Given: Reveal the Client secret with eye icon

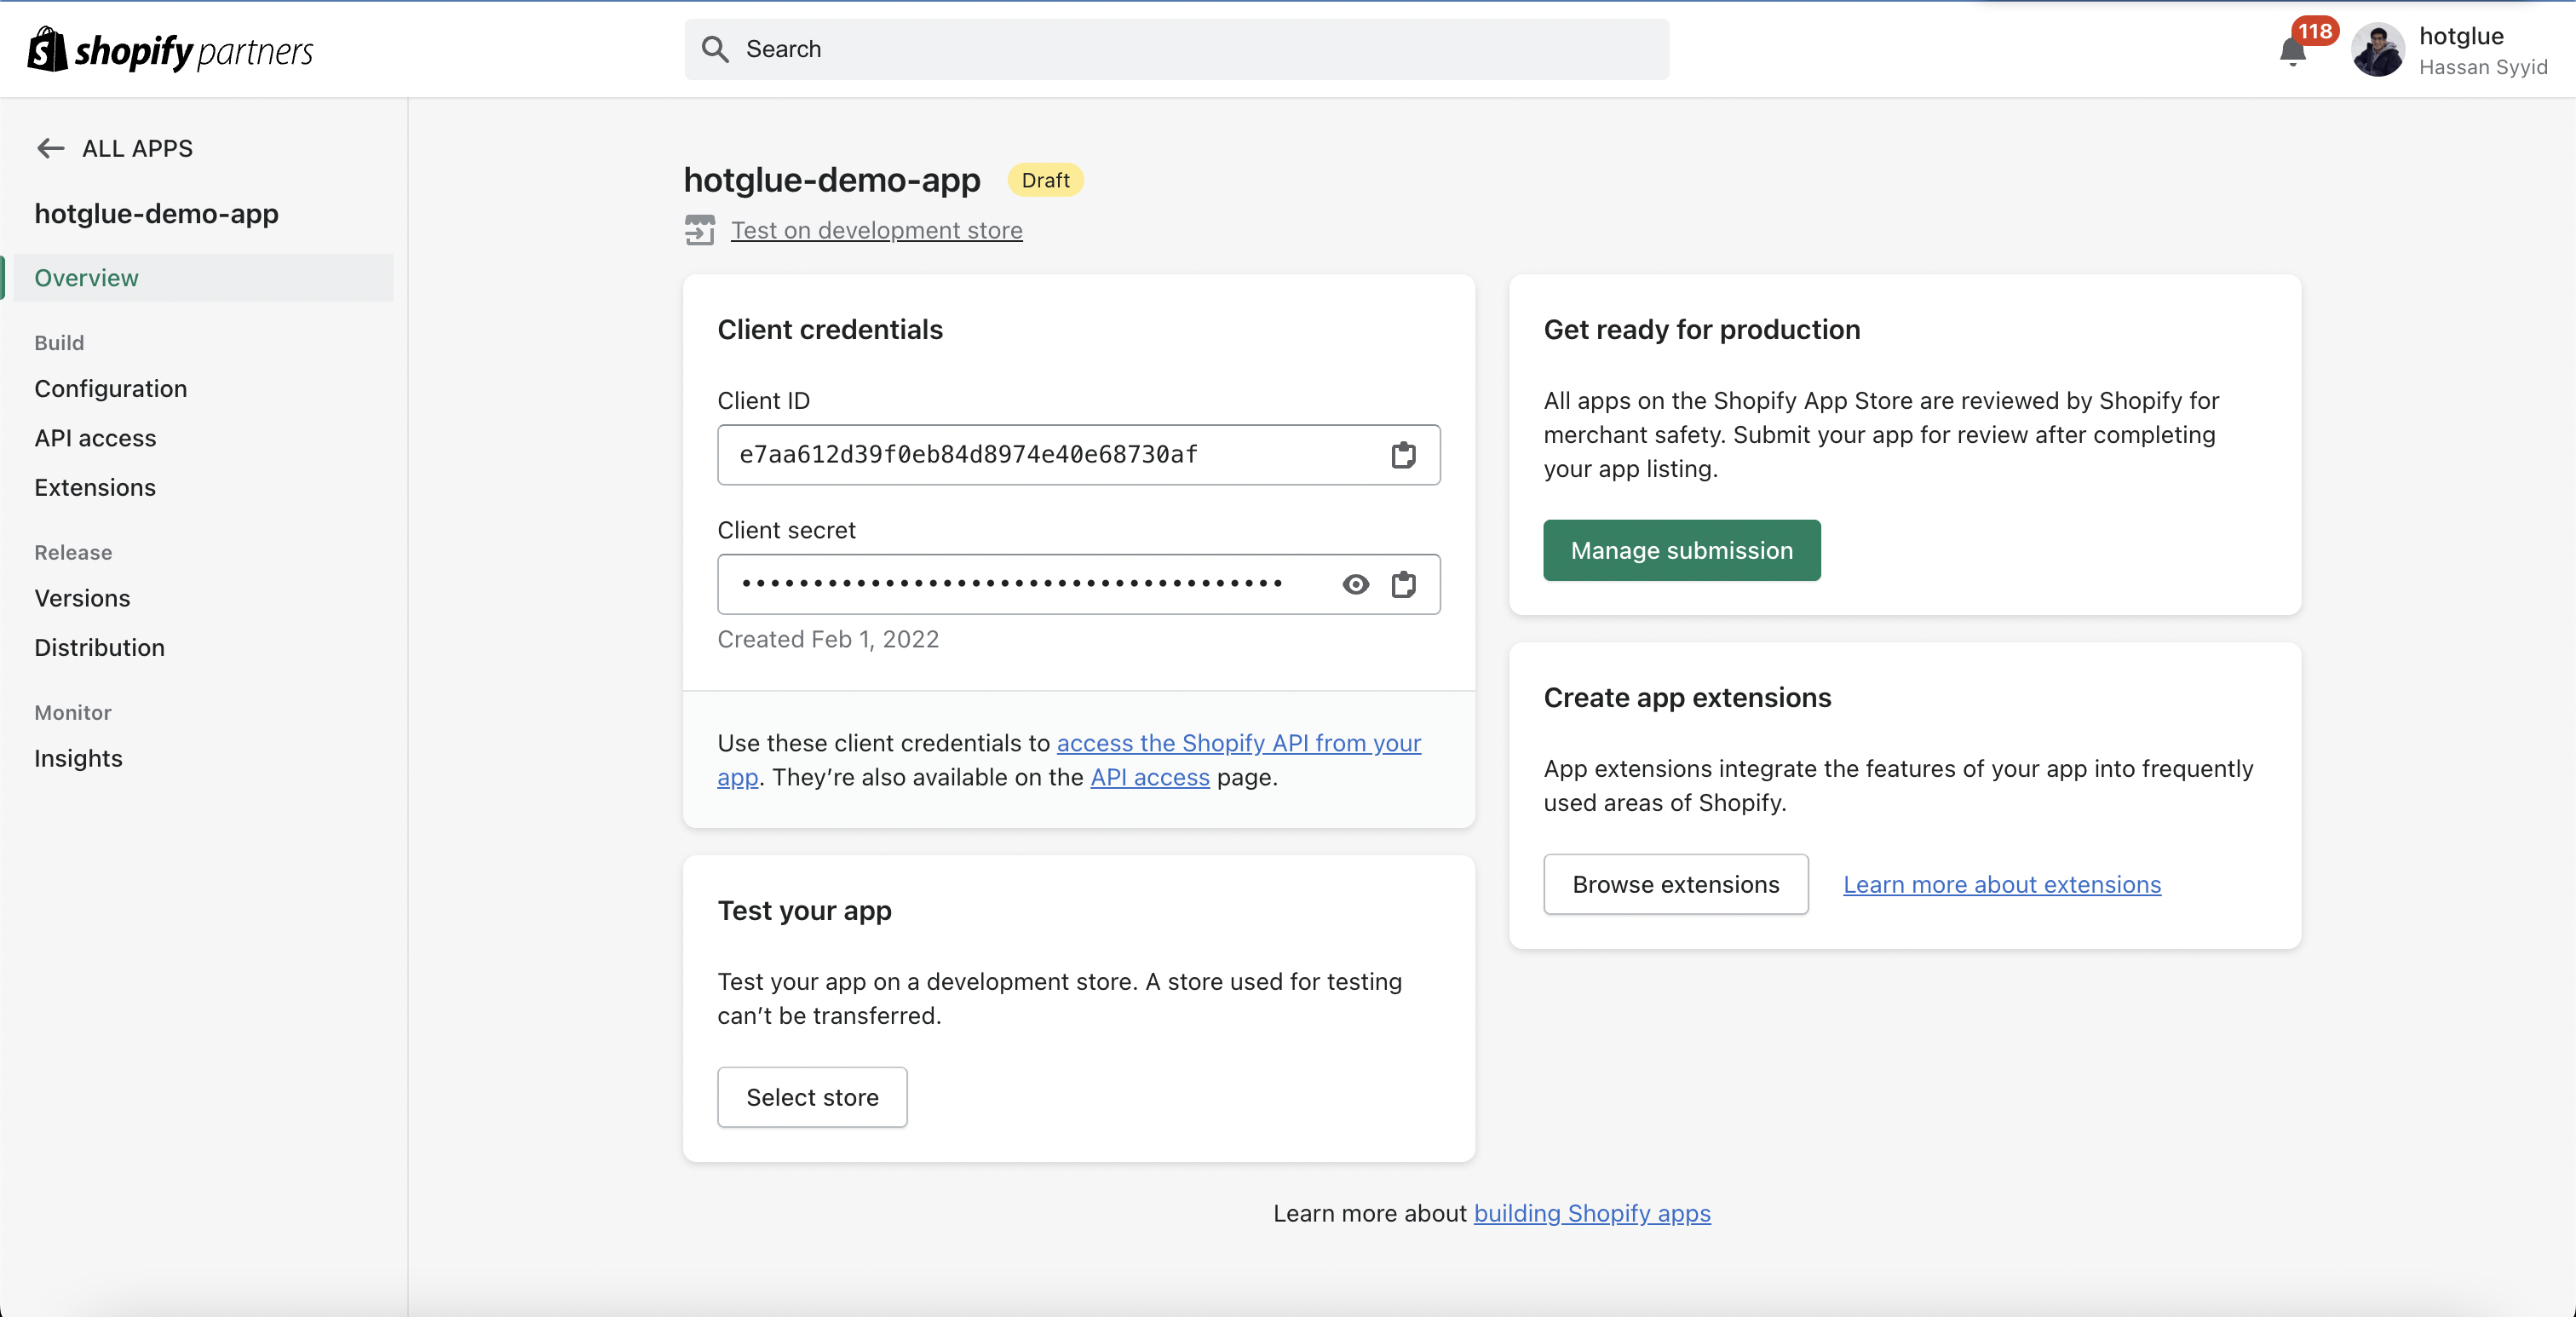Looking at the screenshot, I should (1355, 584).
